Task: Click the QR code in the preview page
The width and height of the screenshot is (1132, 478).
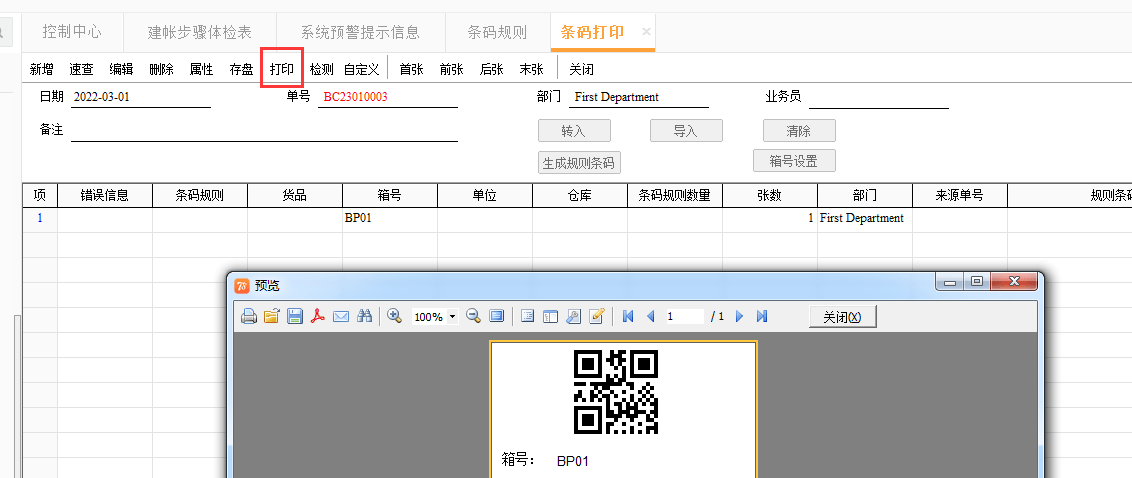Action: (x=616, y=391)
